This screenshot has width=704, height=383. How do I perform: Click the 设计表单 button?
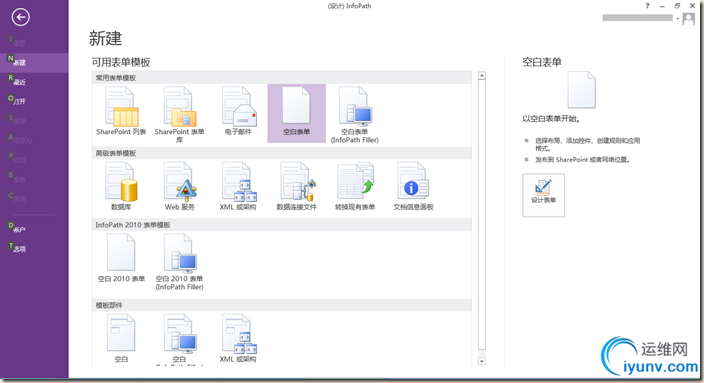543,195
